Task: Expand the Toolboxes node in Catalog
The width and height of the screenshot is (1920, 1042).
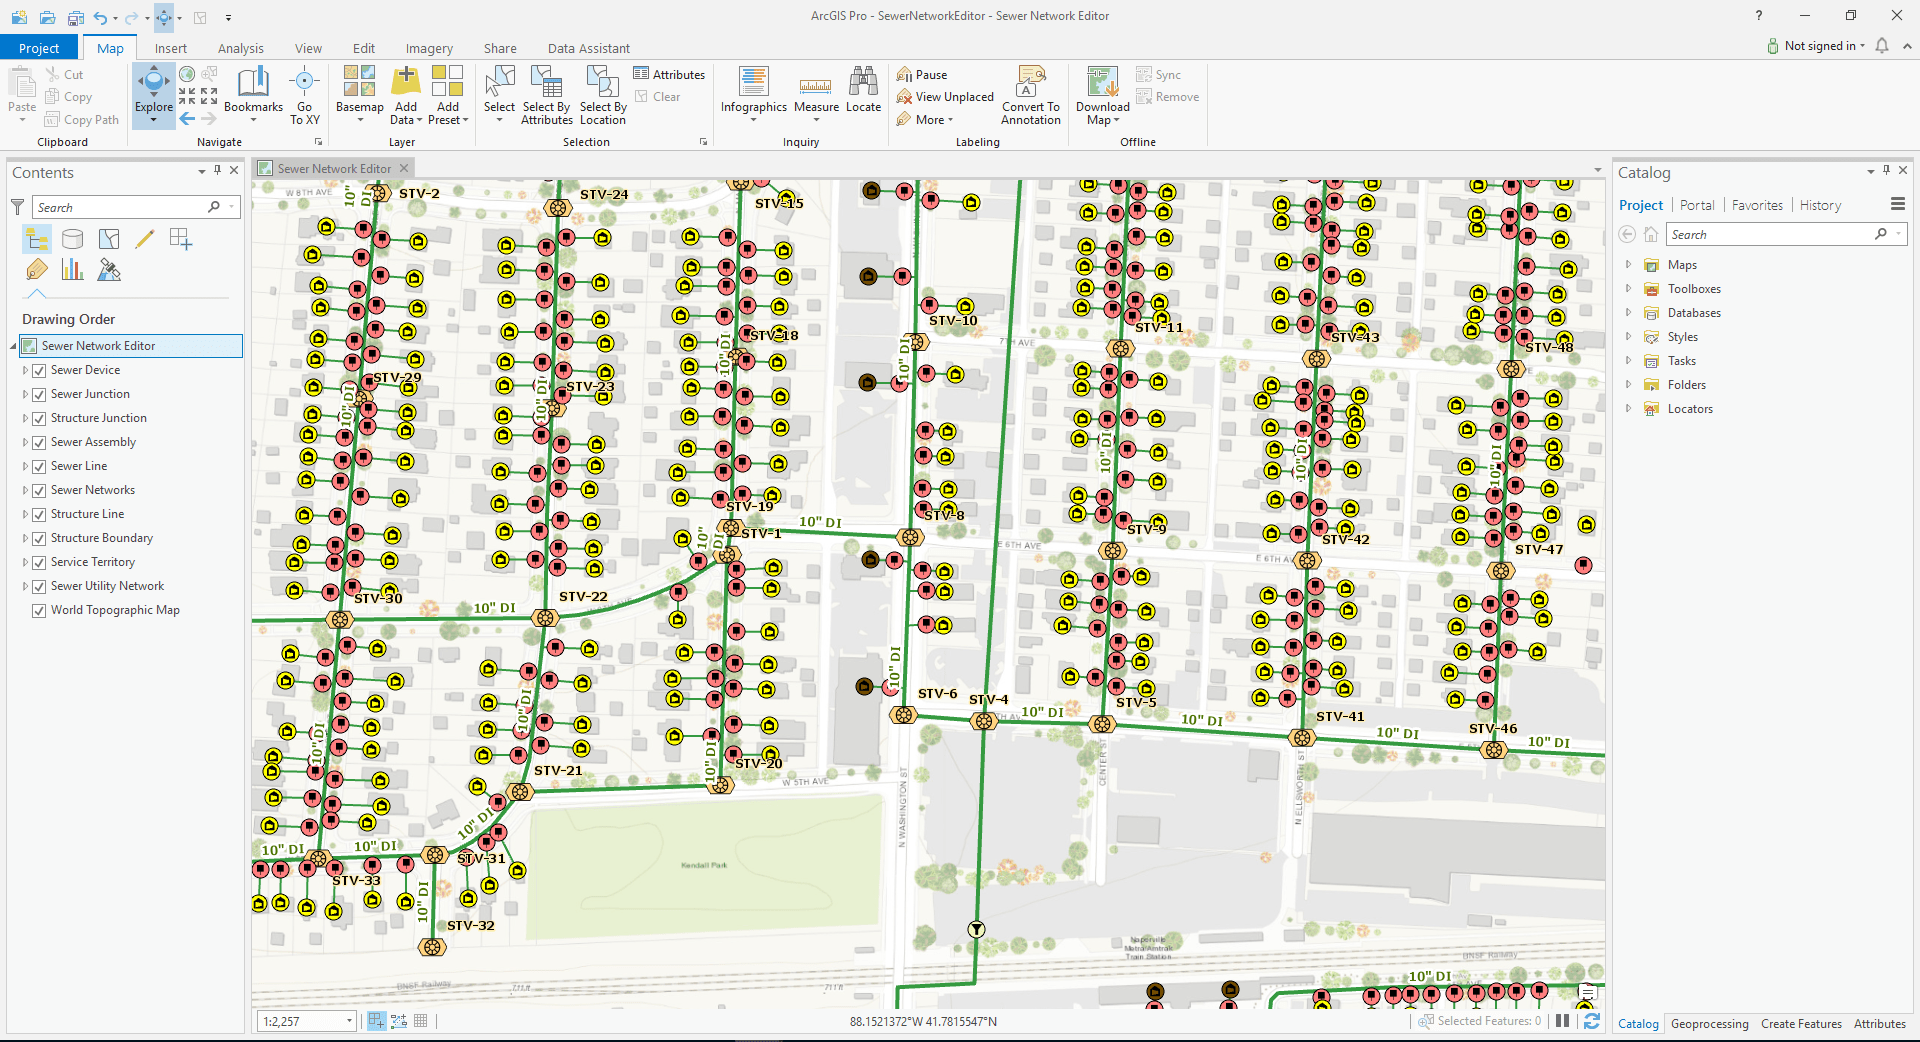Action: point(1628,289)
